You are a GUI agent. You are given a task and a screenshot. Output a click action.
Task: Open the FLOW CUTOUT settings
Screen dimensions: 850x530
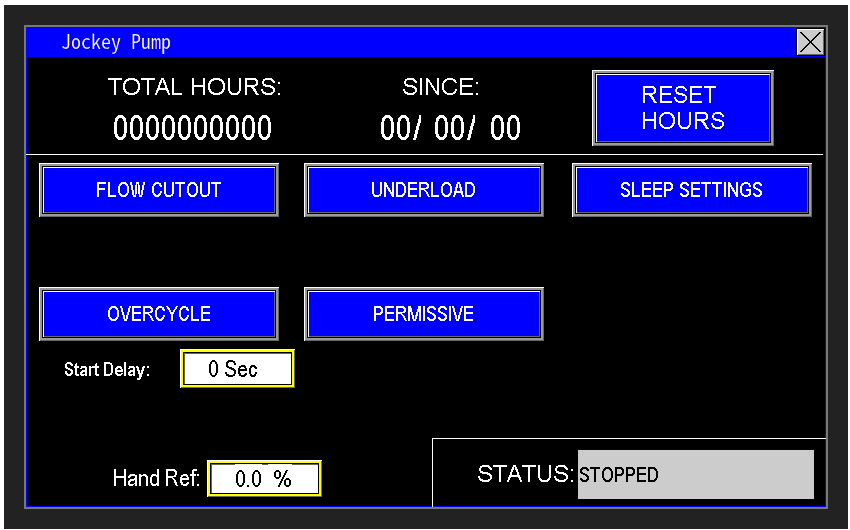coord(158,190)
